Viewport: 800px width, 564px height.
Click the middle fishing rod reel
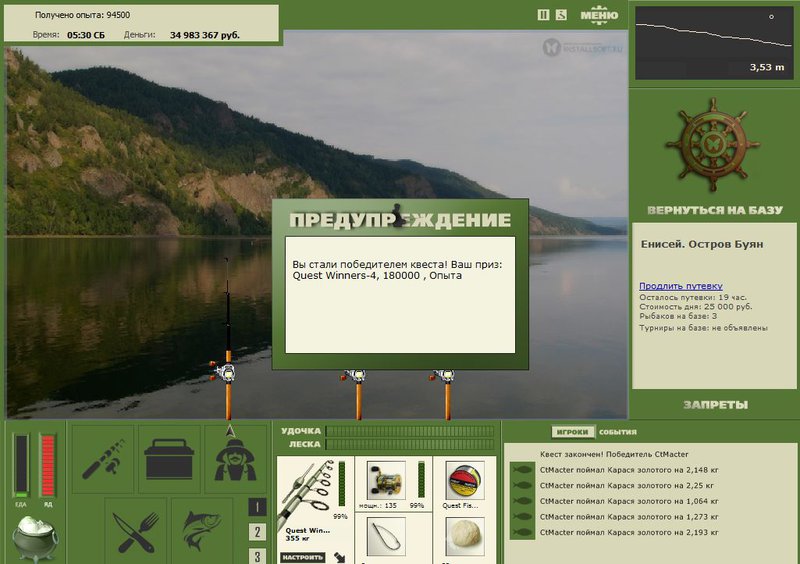pyautogui.click(x=355, y=376)
